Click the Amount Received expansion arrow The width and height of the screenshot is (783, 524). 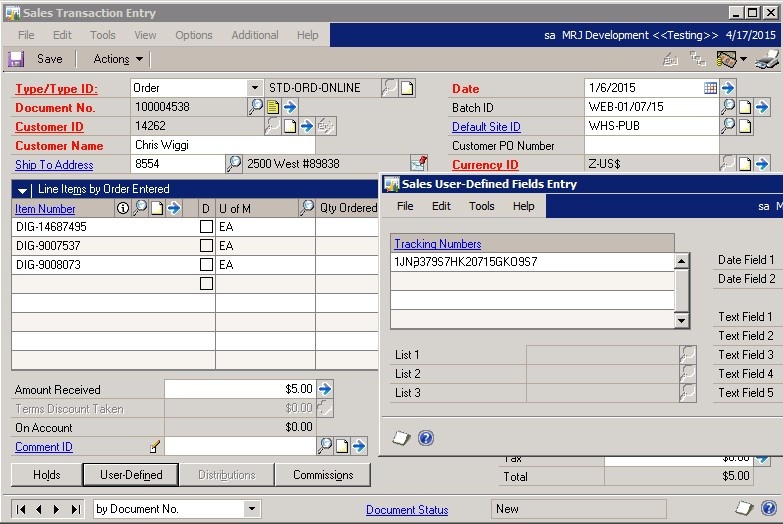coord(325,389)
